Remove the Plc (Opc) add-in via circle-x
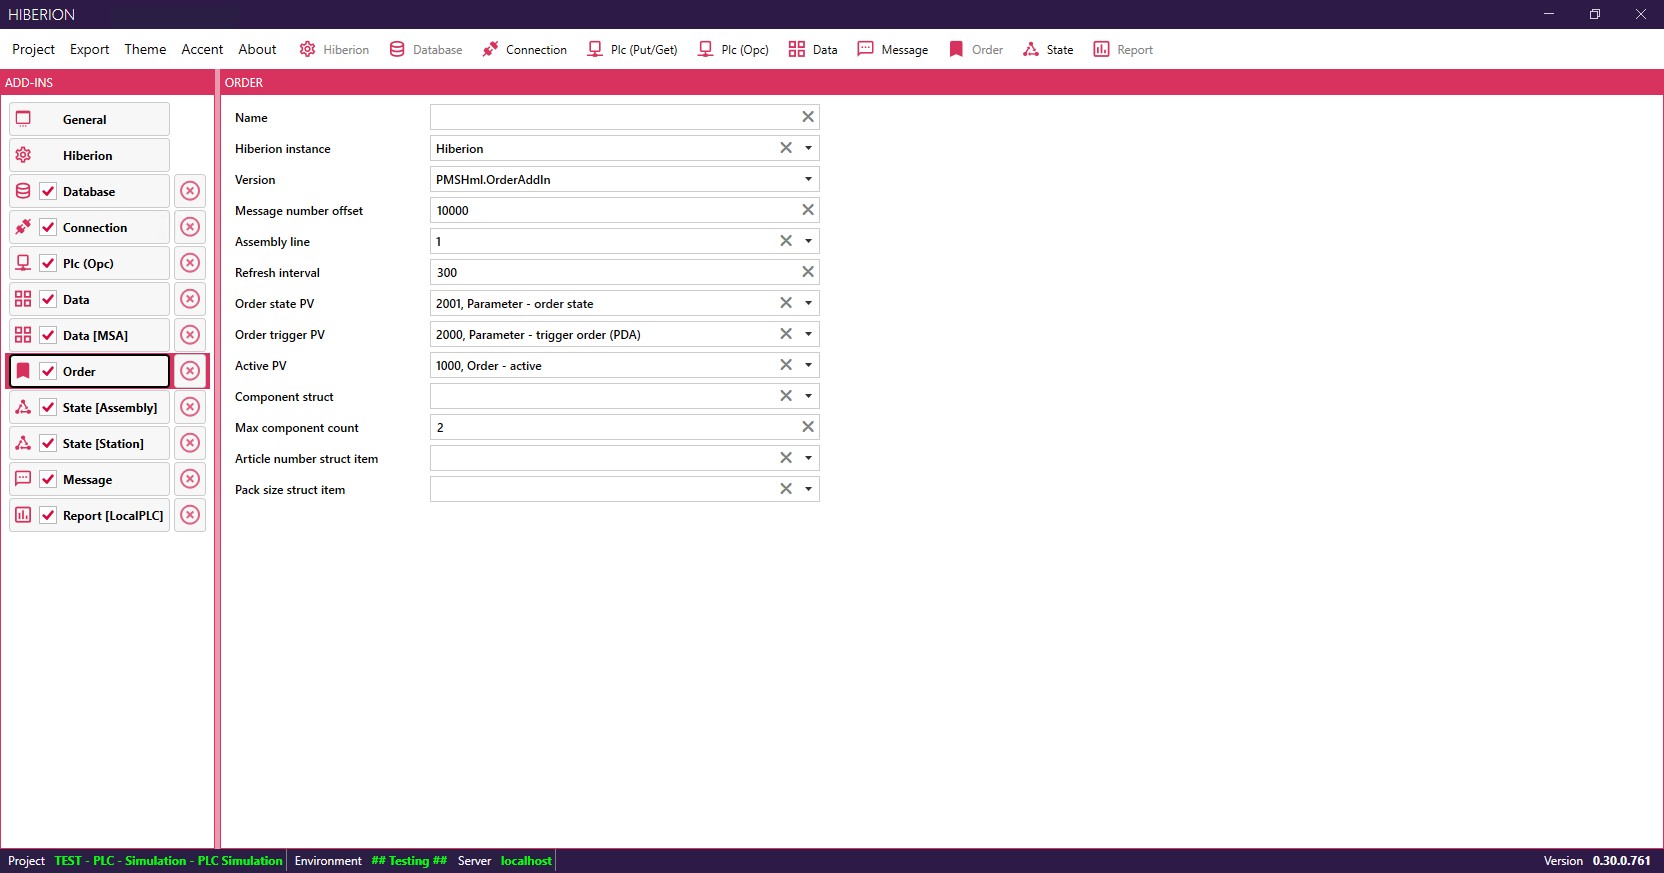This screenshot has height=873, width=1664. click(190, 263)
